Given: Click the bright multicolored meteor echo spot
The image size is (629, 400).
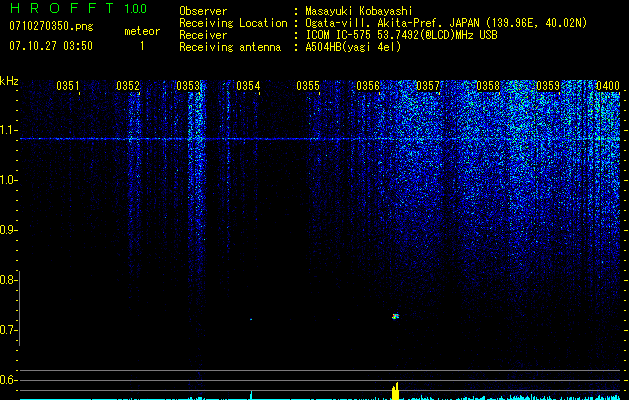Looking at the screenshot, I should click(396, 317).
